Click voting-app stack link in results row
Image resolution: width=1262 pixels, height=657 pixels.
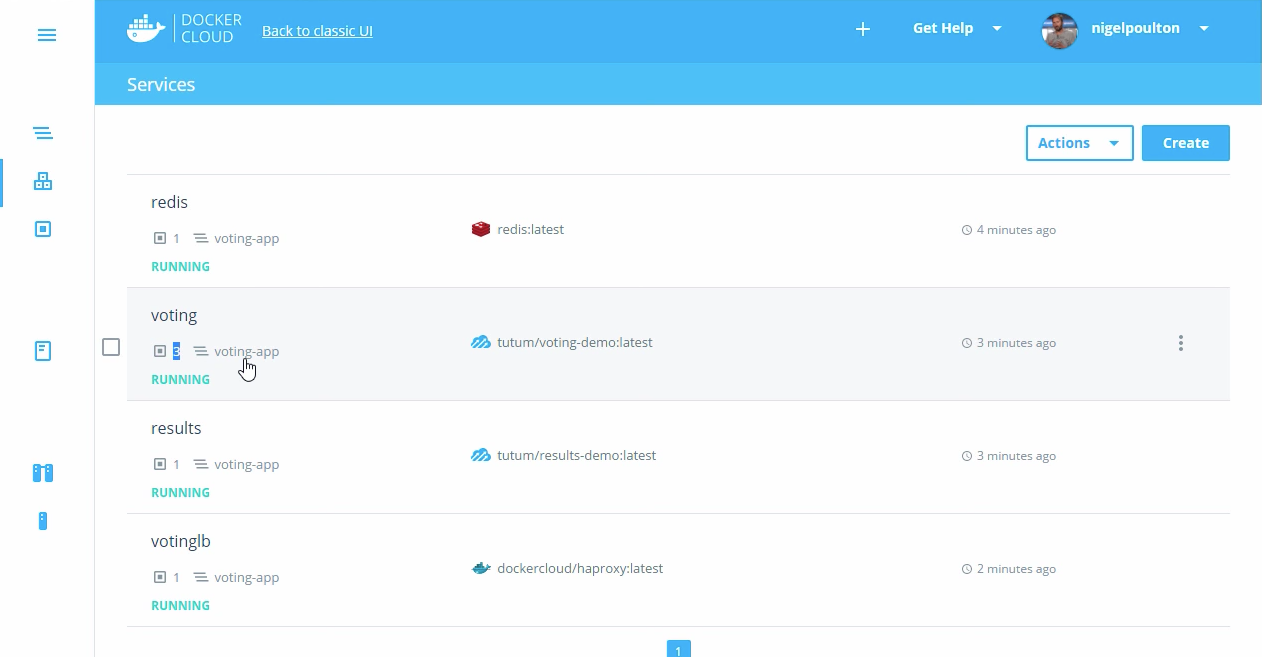tap(246, 464)
